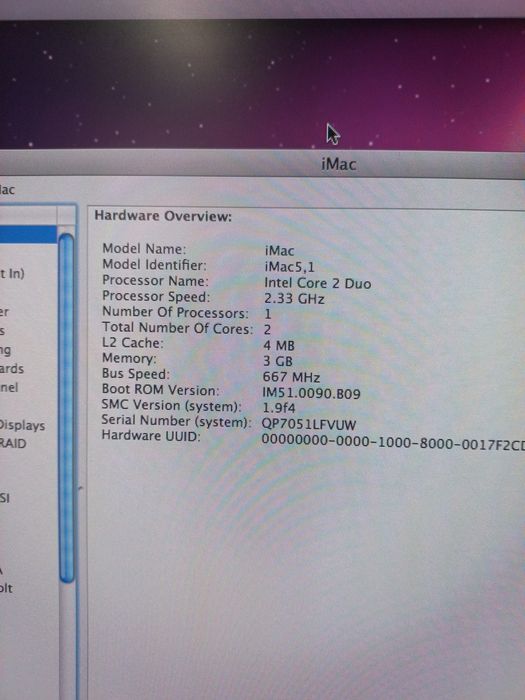
Task: Select sidebar item ending in ards
Action: (12, 369)
